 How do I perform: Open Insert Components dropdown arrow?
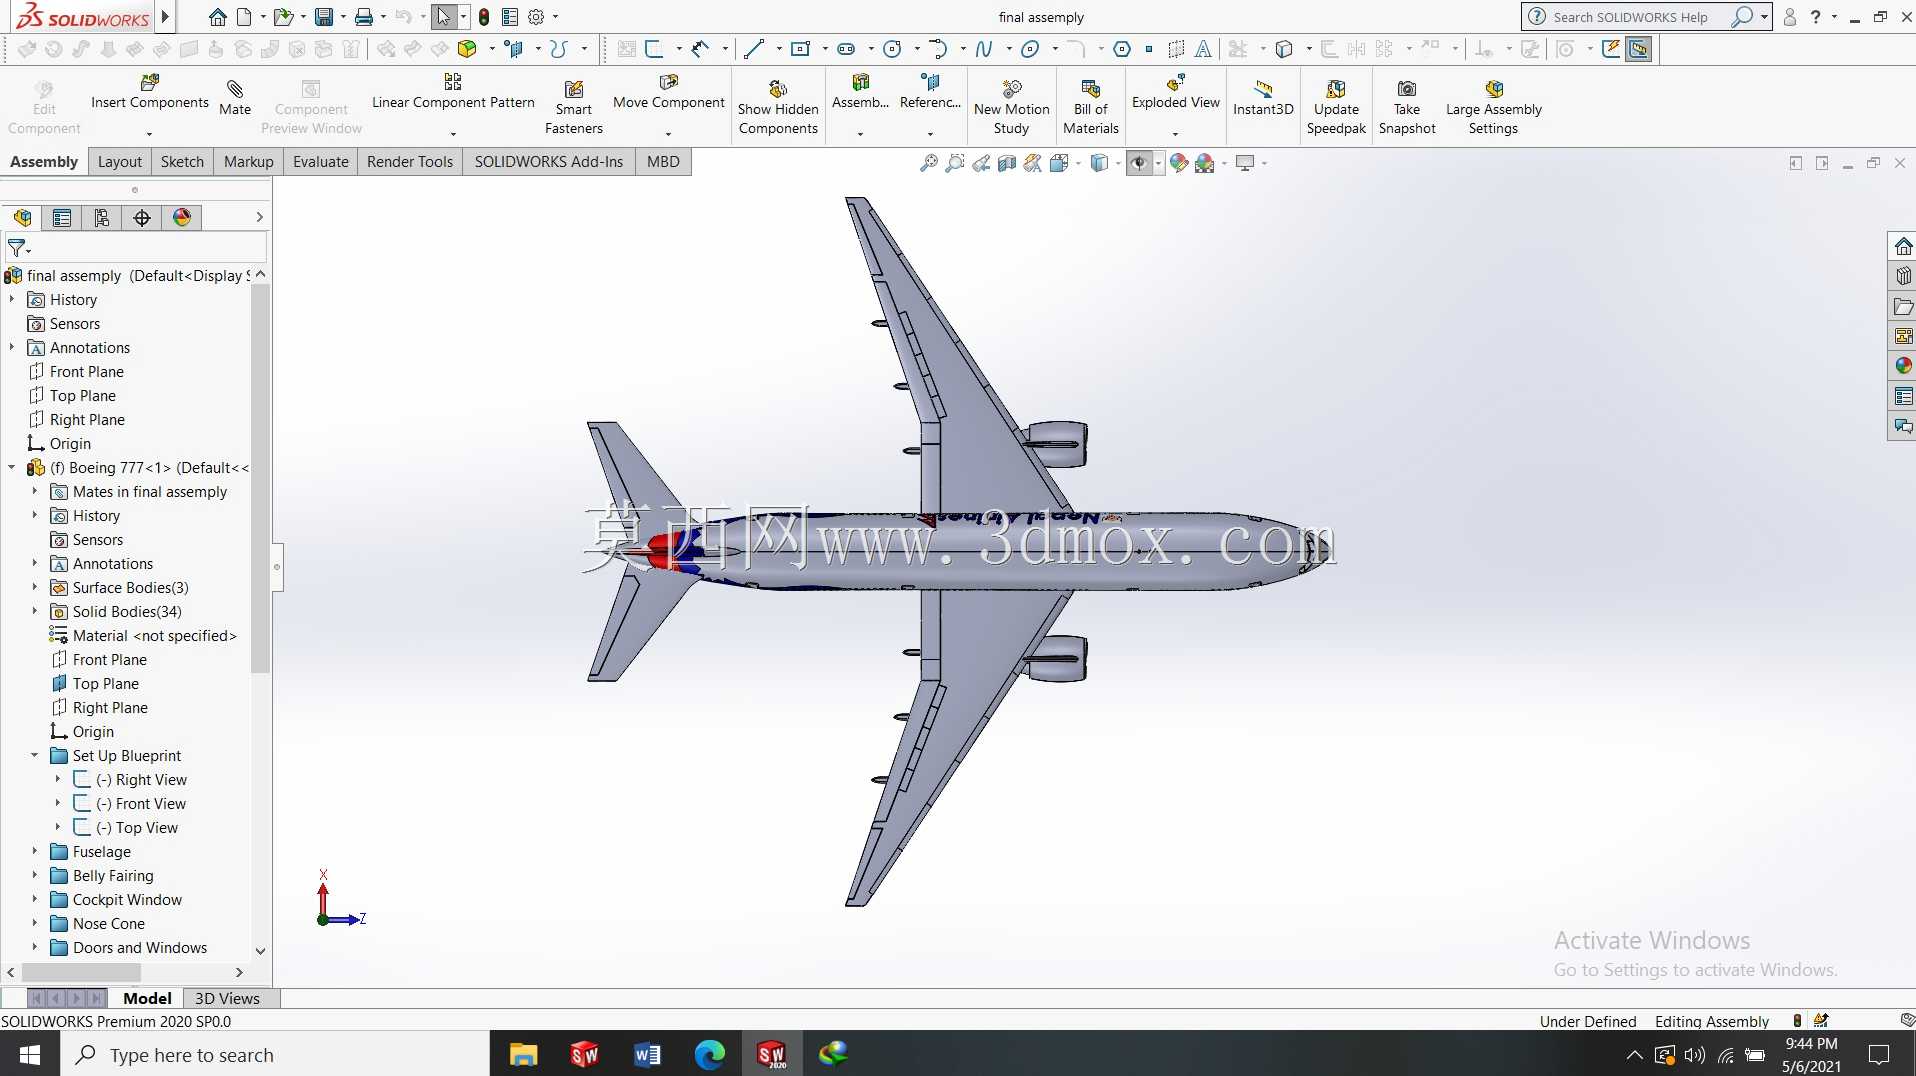[x=150, y=133]
